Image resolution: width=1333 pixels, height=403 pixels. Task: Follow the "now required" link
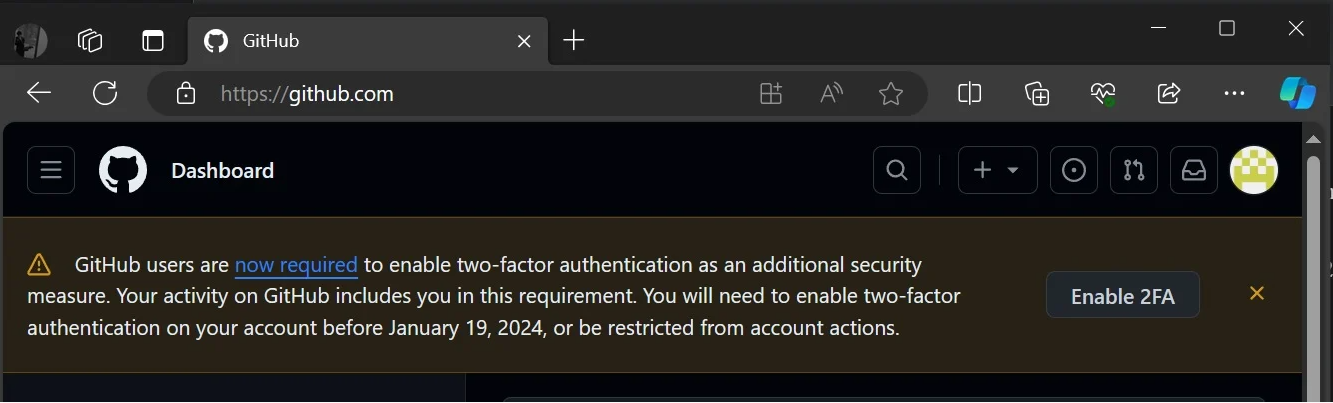click(296, 265)
